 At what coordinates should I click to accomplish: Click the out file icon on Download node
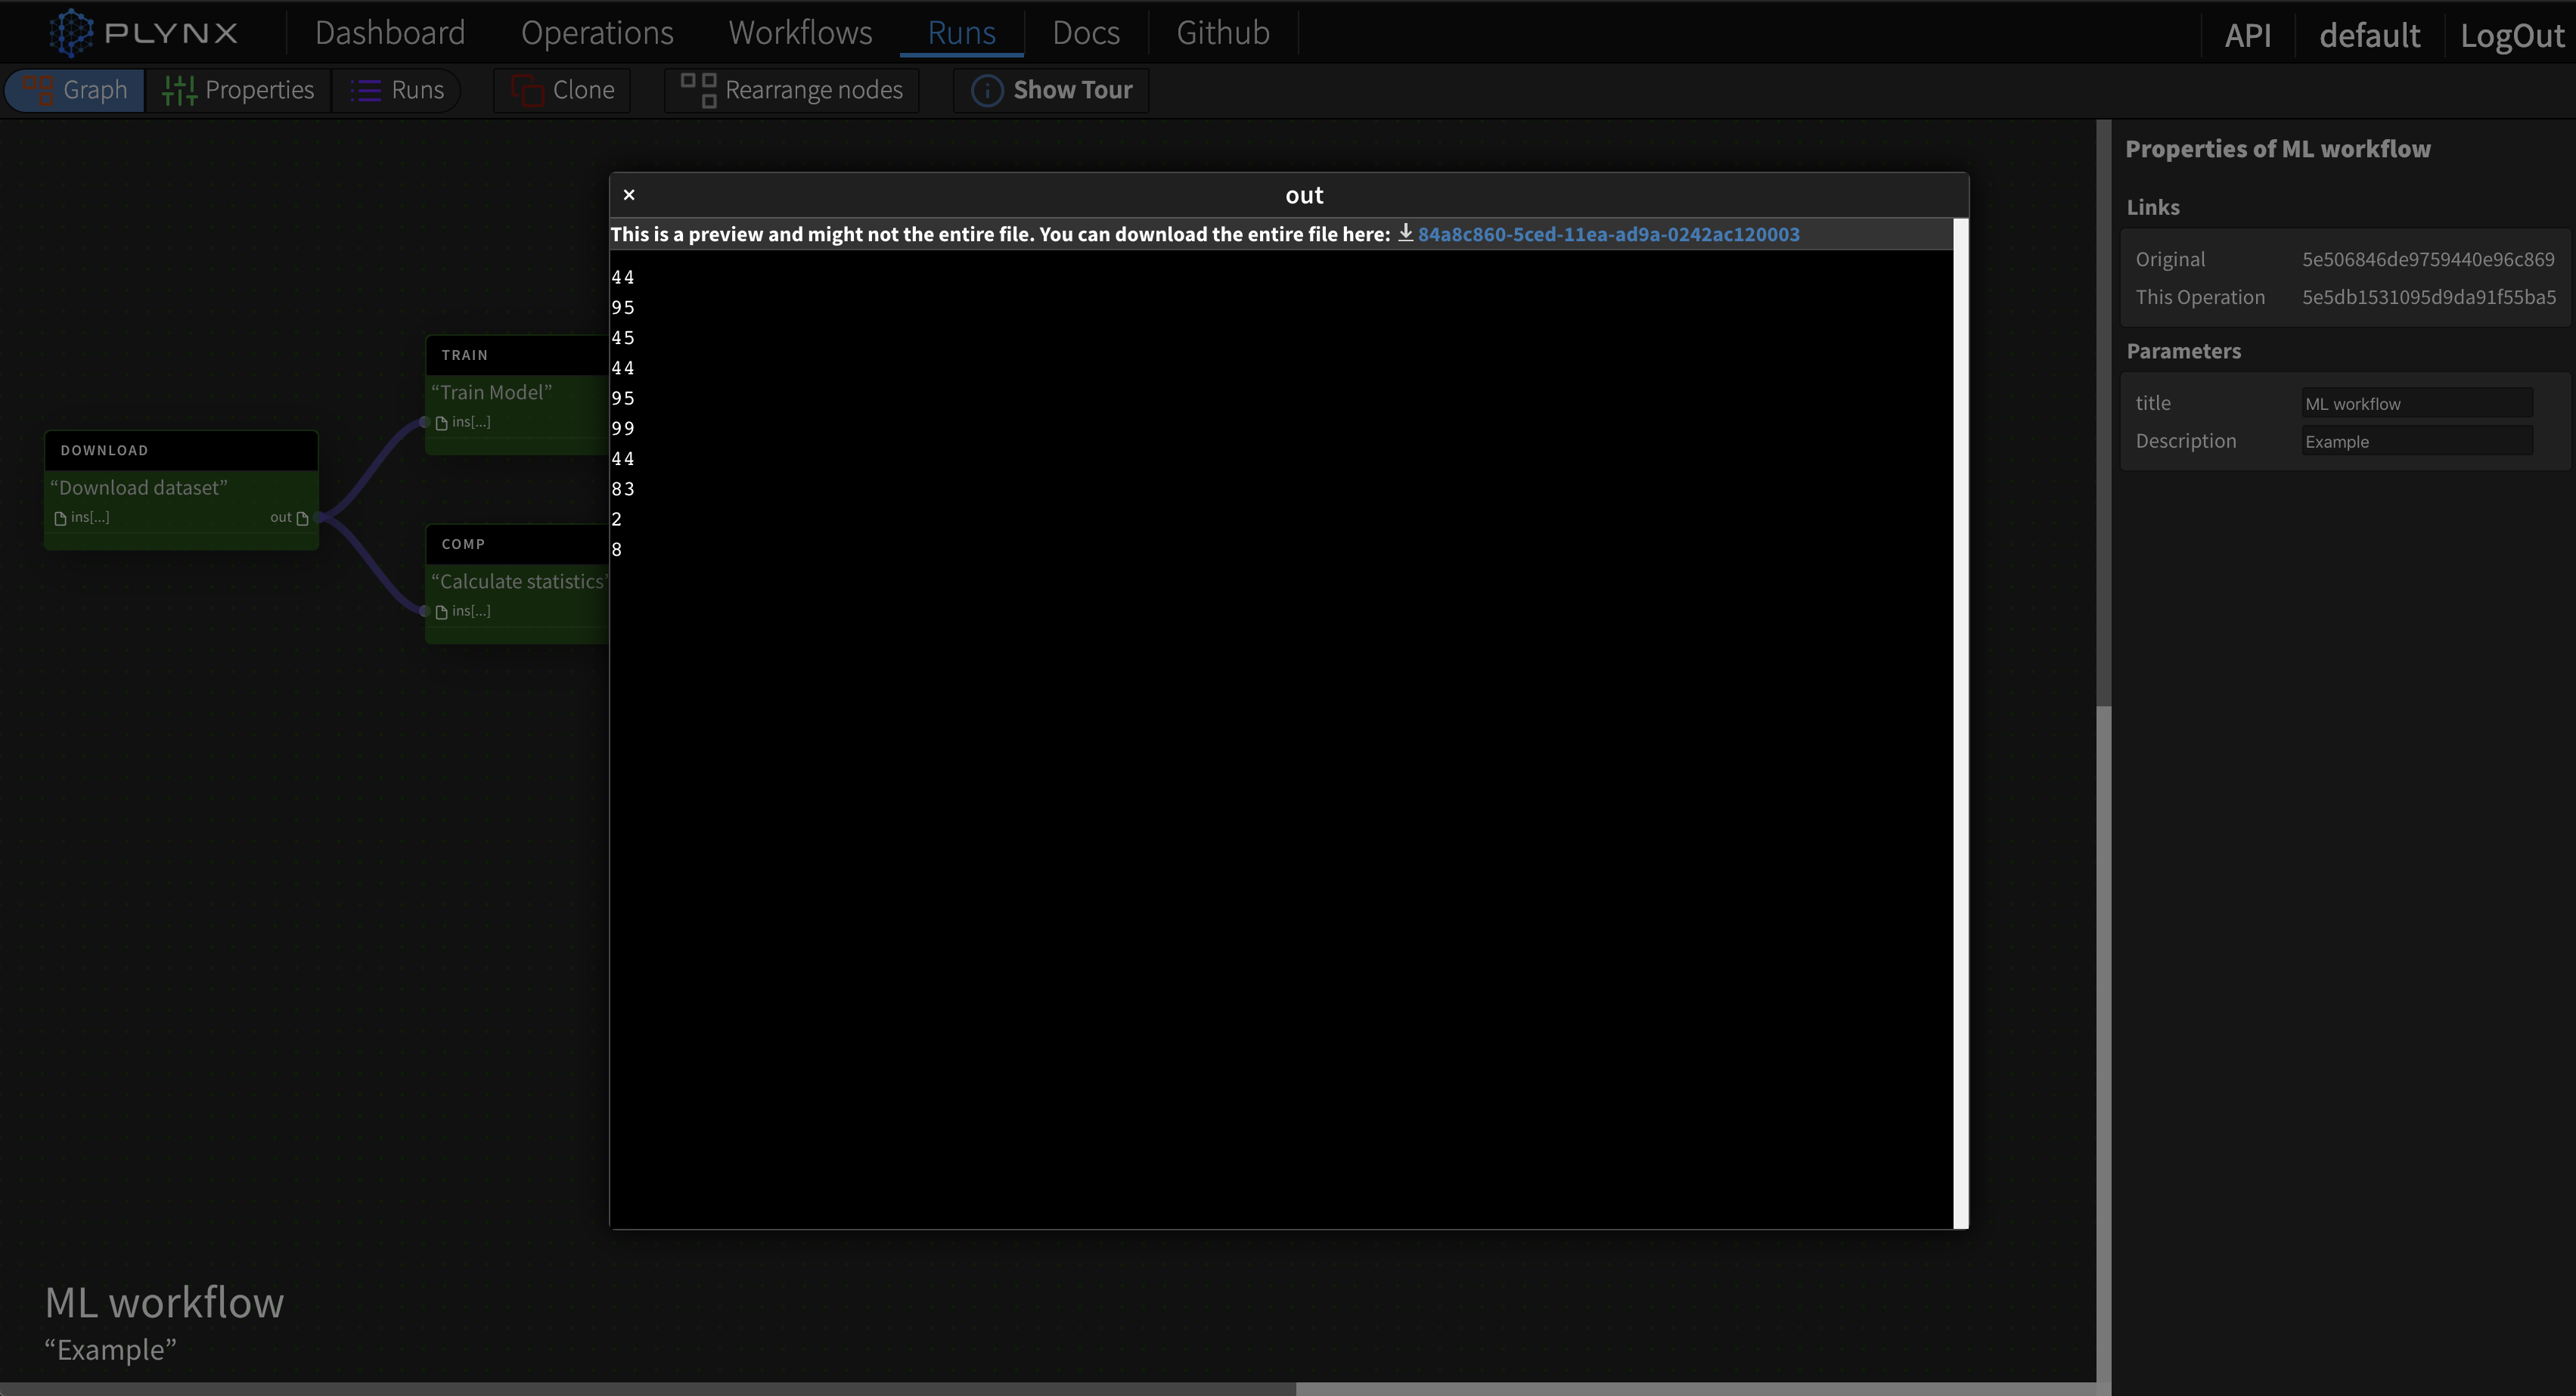(302, 518)
